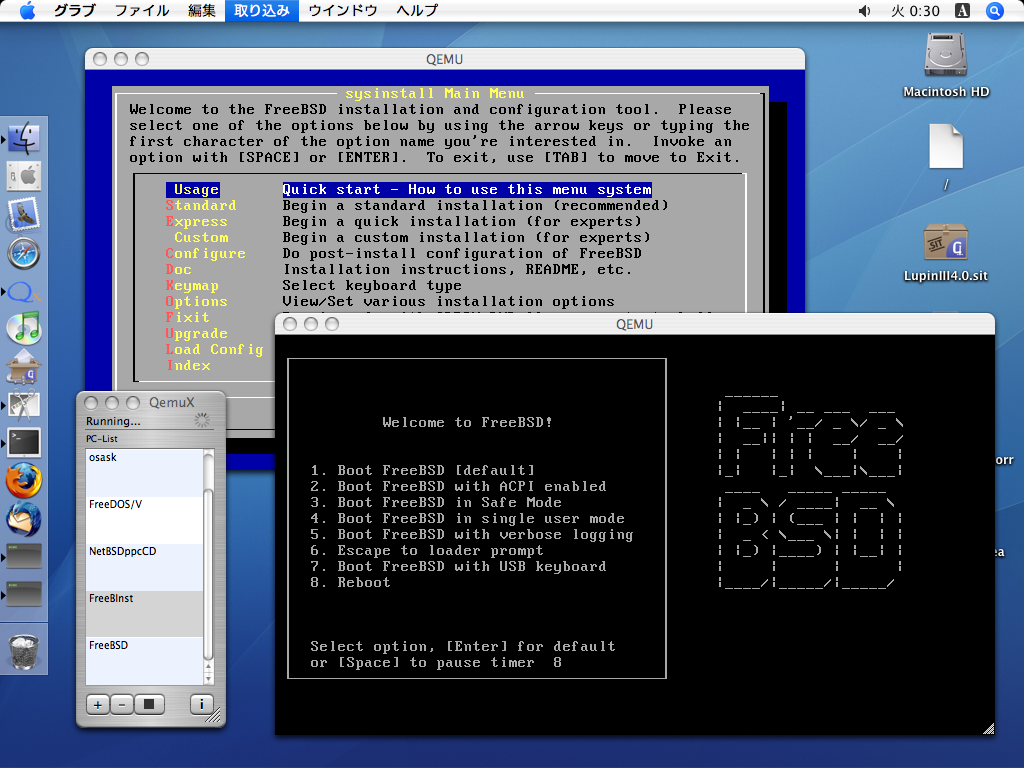Open the ファイル menu
Screen dimensions: 1024x768
pos(142,10)
